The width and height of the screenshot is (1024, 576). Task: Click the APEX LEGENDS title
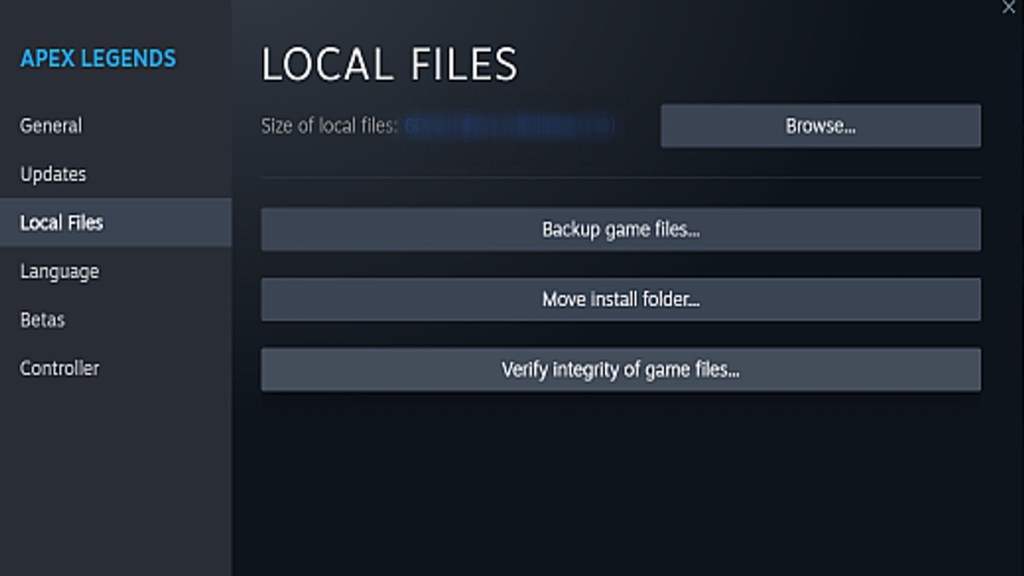point(98,58)
